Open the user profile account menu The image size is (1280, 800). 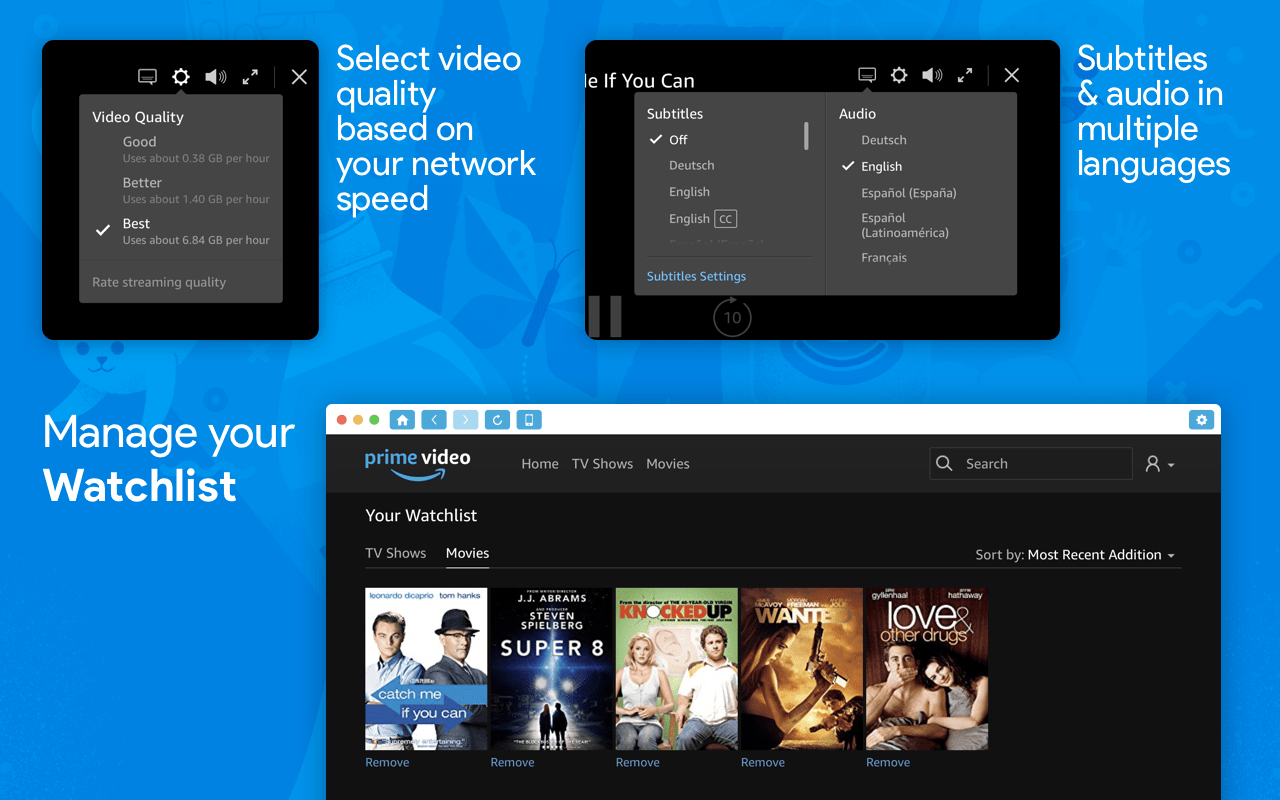pos(1159,464)
